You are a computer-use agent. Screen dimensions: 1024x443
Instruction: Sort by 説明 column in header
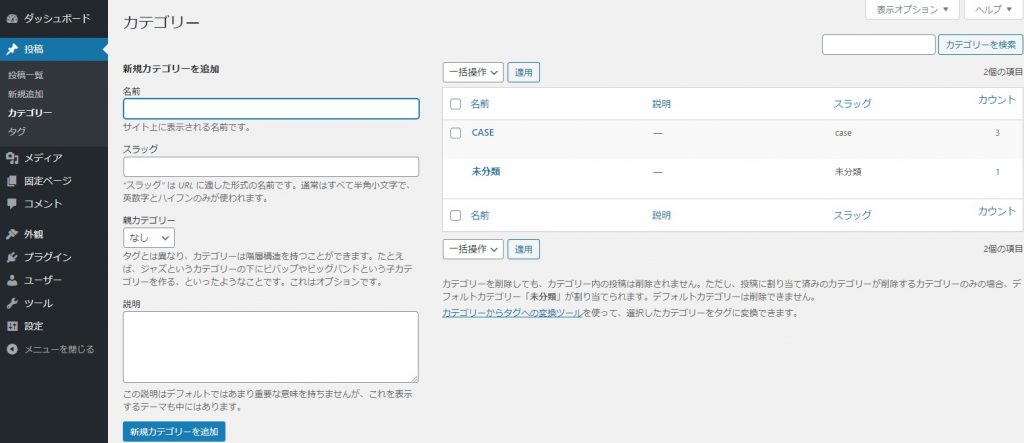pos(662,103)
